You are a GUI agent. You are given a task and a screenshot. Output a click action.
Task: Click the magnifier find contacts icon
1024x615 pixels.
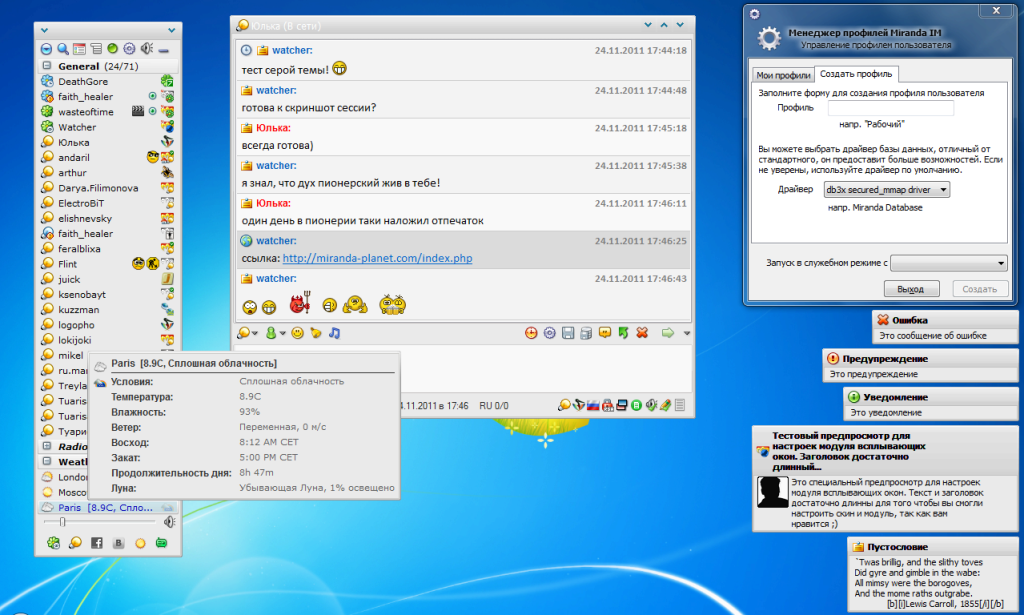[x=63, y=49]
